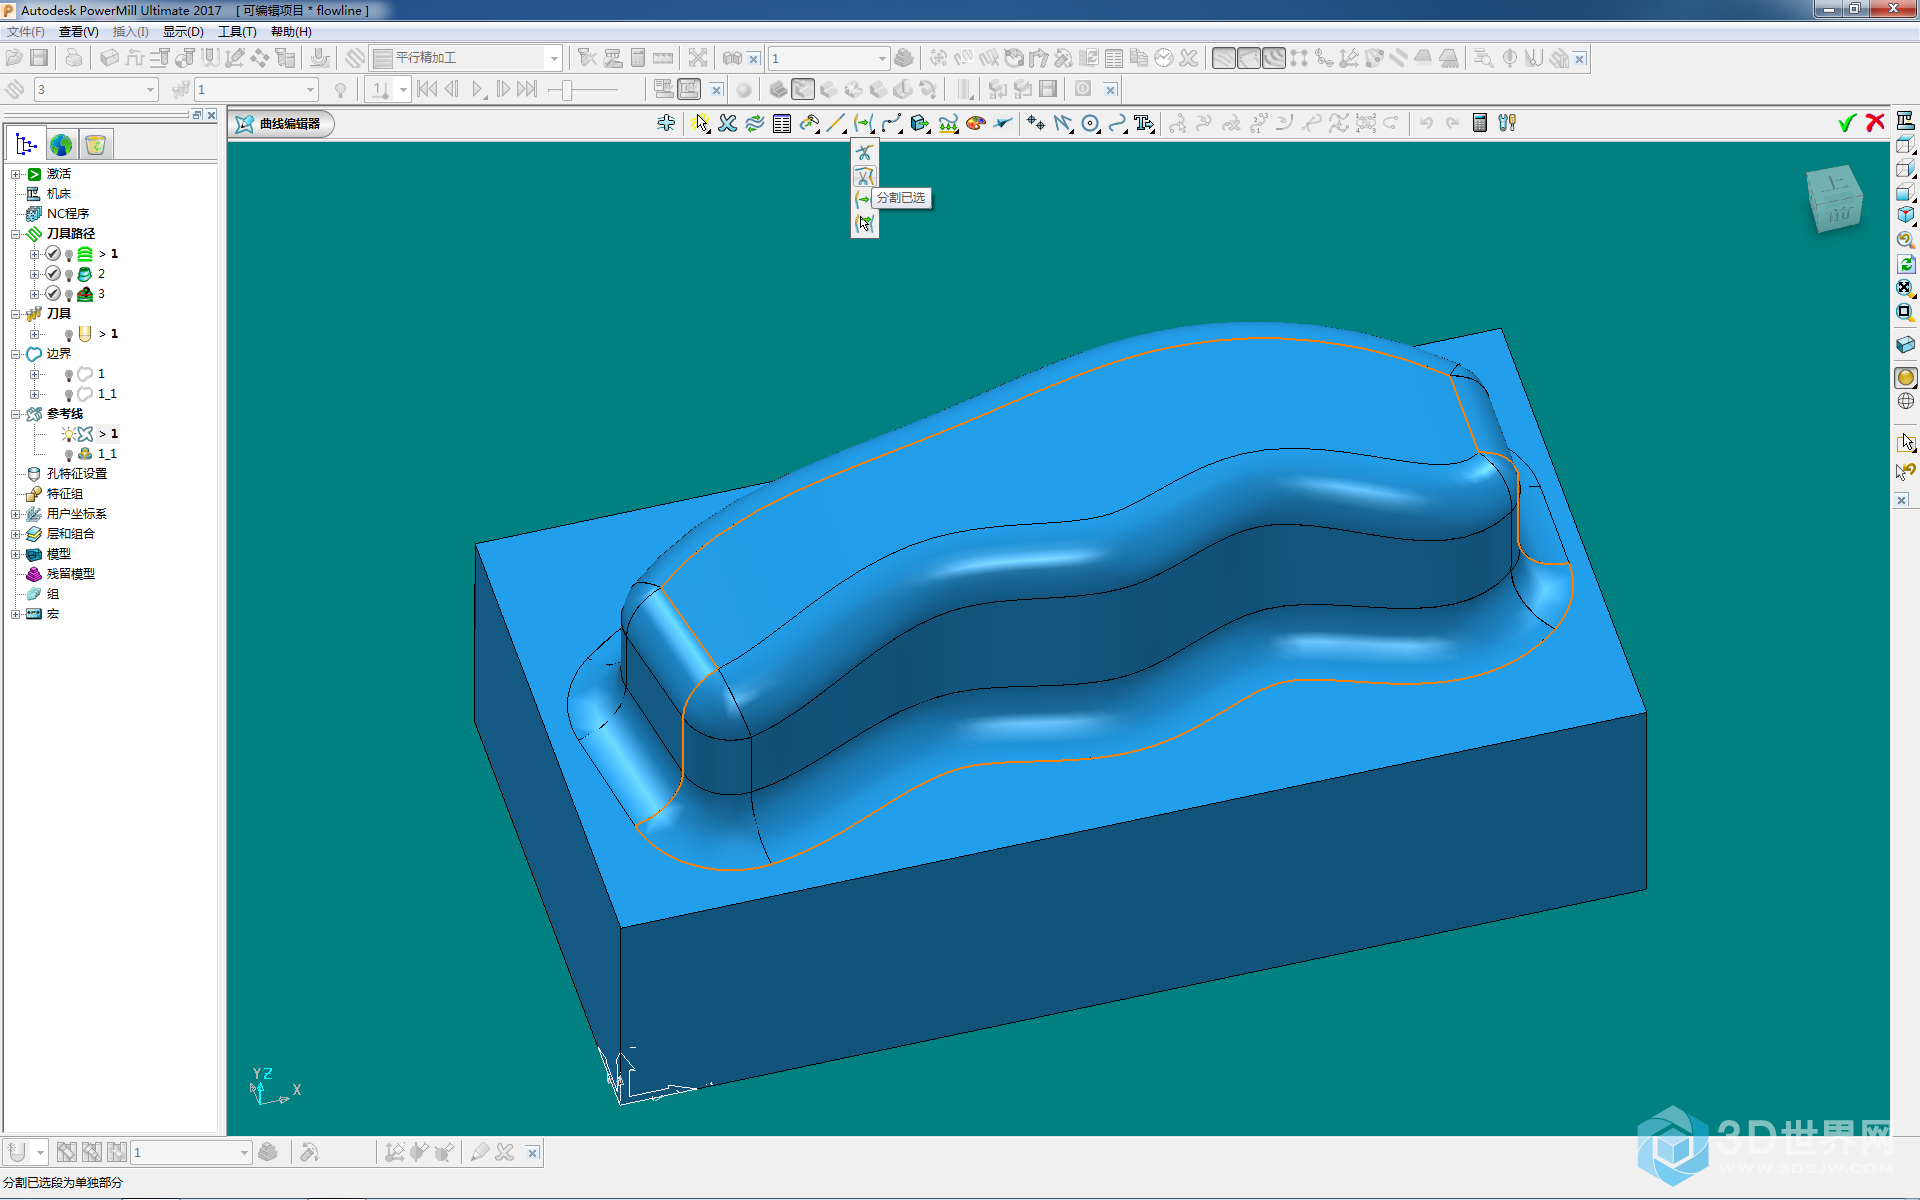1920x1200 pixels.
Task: Choose the circle creation tool
Action: pos(1090,123)
